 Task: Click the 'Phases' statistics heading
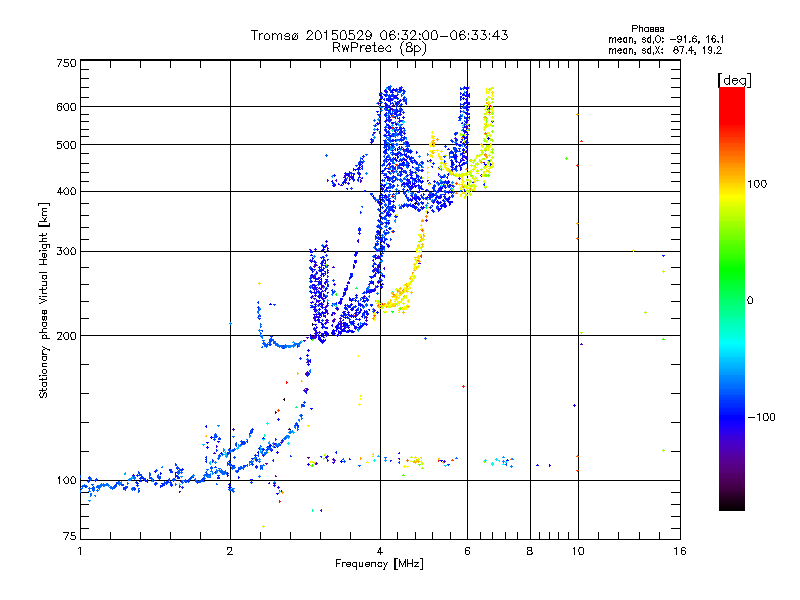pos(647,29)
